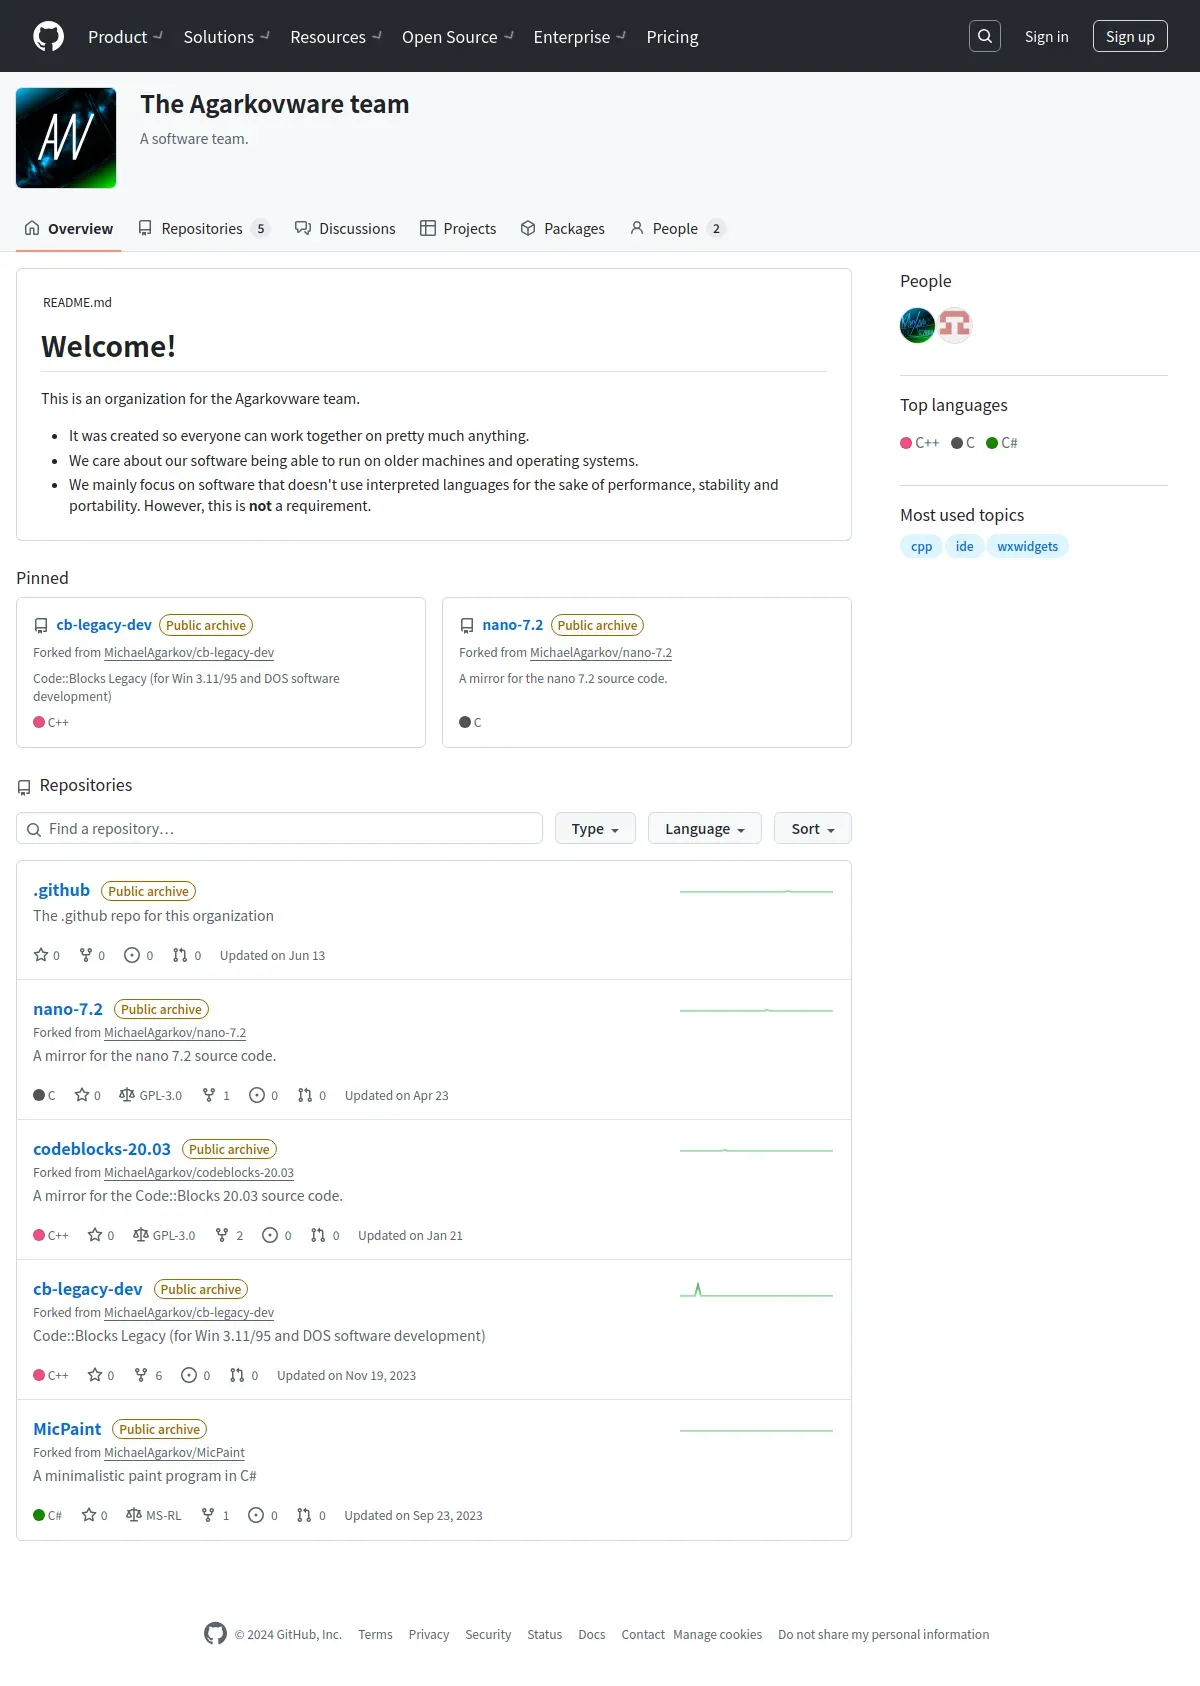Expand the Solutions menu
The width and height of the screenshot is (1200, 1686).
coord(226,36)
